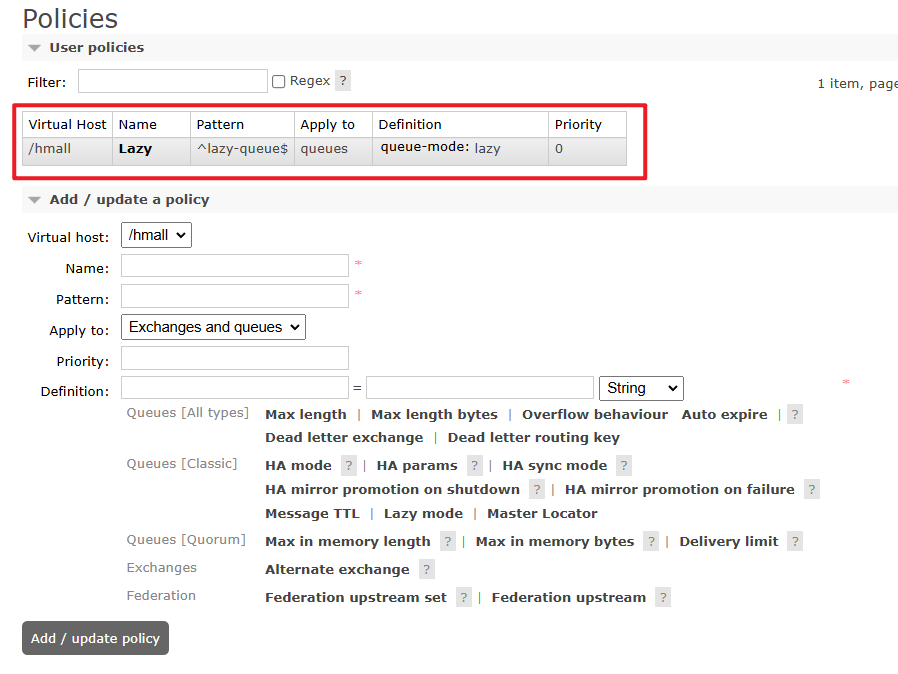
Task: Enable the Regex filter checkbox
Action: coord(279,82)
